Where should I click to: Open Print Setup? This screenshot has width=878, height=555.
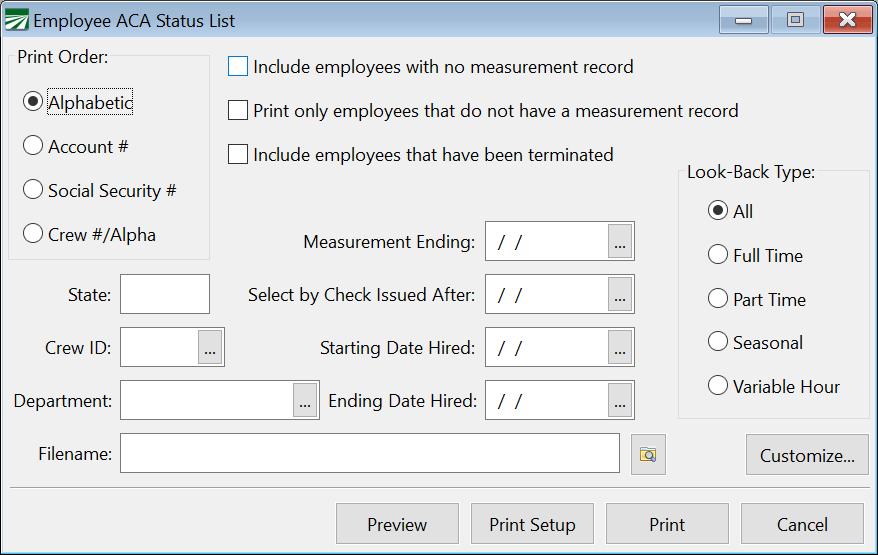pyautogui.click(x=532, y=524)
